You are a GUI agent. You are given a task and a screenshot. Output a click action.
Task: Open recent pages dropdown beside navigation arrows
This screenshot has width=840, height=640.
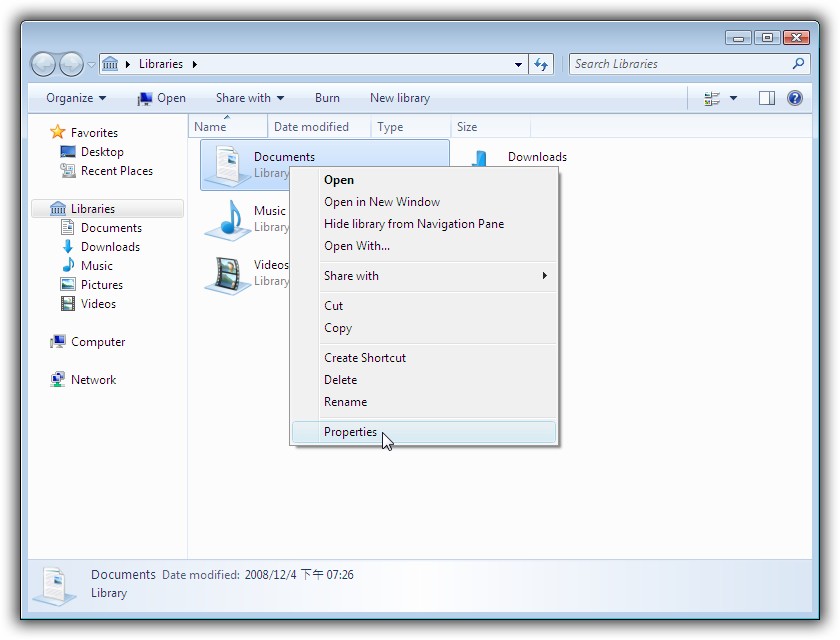coord(91,65)
